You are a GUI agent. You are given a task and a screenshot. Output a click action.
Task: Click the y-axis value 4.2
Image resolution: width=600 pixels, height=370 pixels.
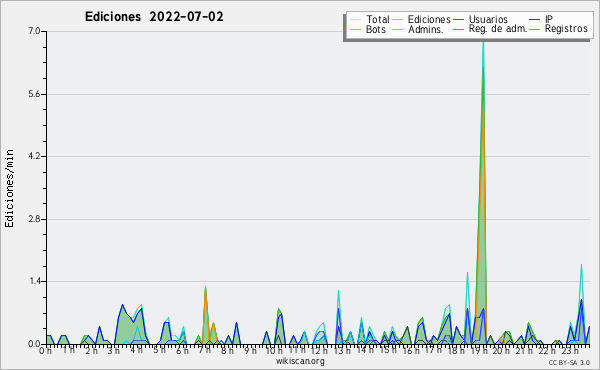click(x=34, y=156)
